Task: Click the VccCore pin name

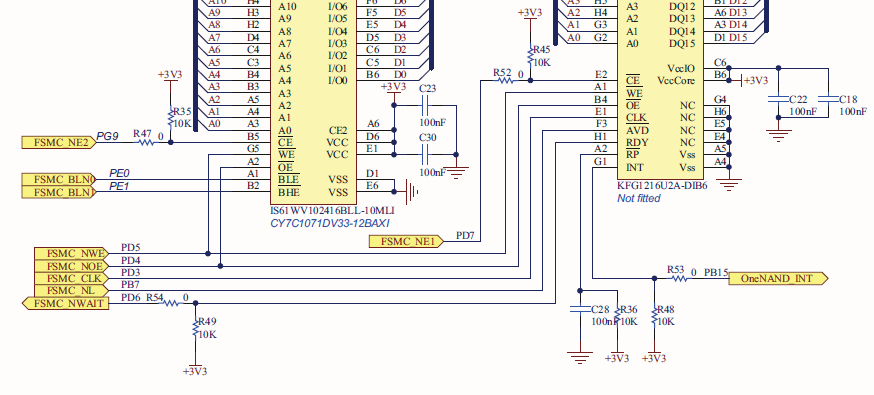Action: coord(676,81)
